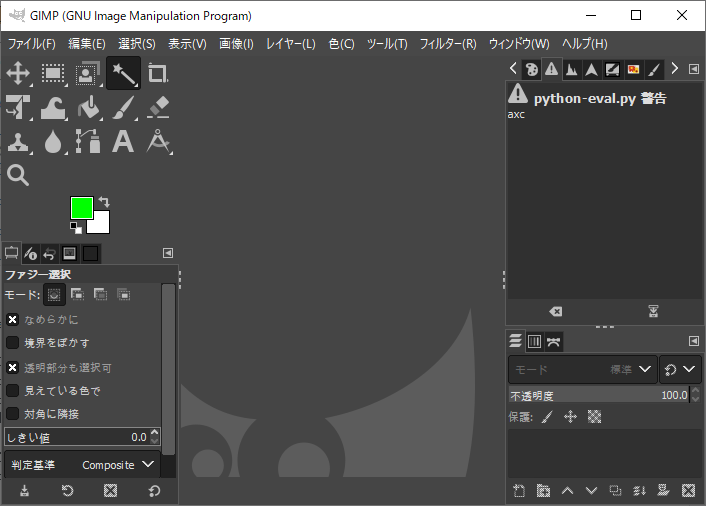Enable 境界をぼかす feather edges checkbox
The width and height of the screenshot is (706, 506).
click(13, 343)
